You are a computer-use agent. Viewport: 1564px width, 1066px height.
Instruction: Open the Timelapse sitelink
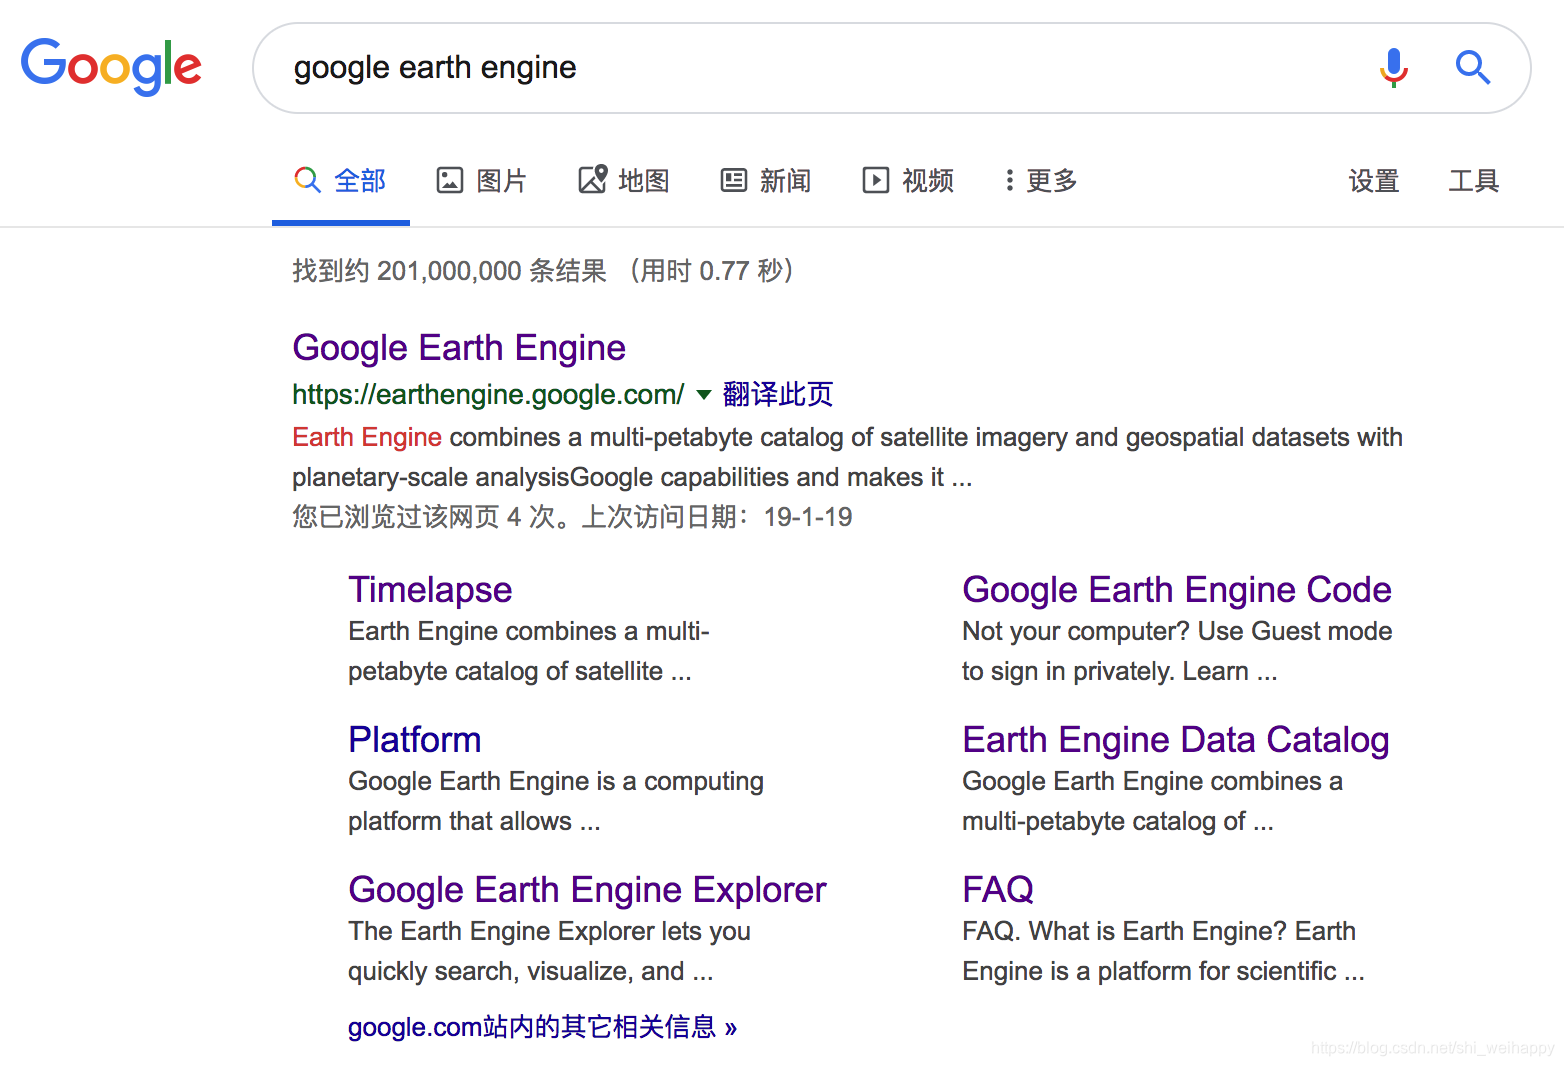(430, 590)
